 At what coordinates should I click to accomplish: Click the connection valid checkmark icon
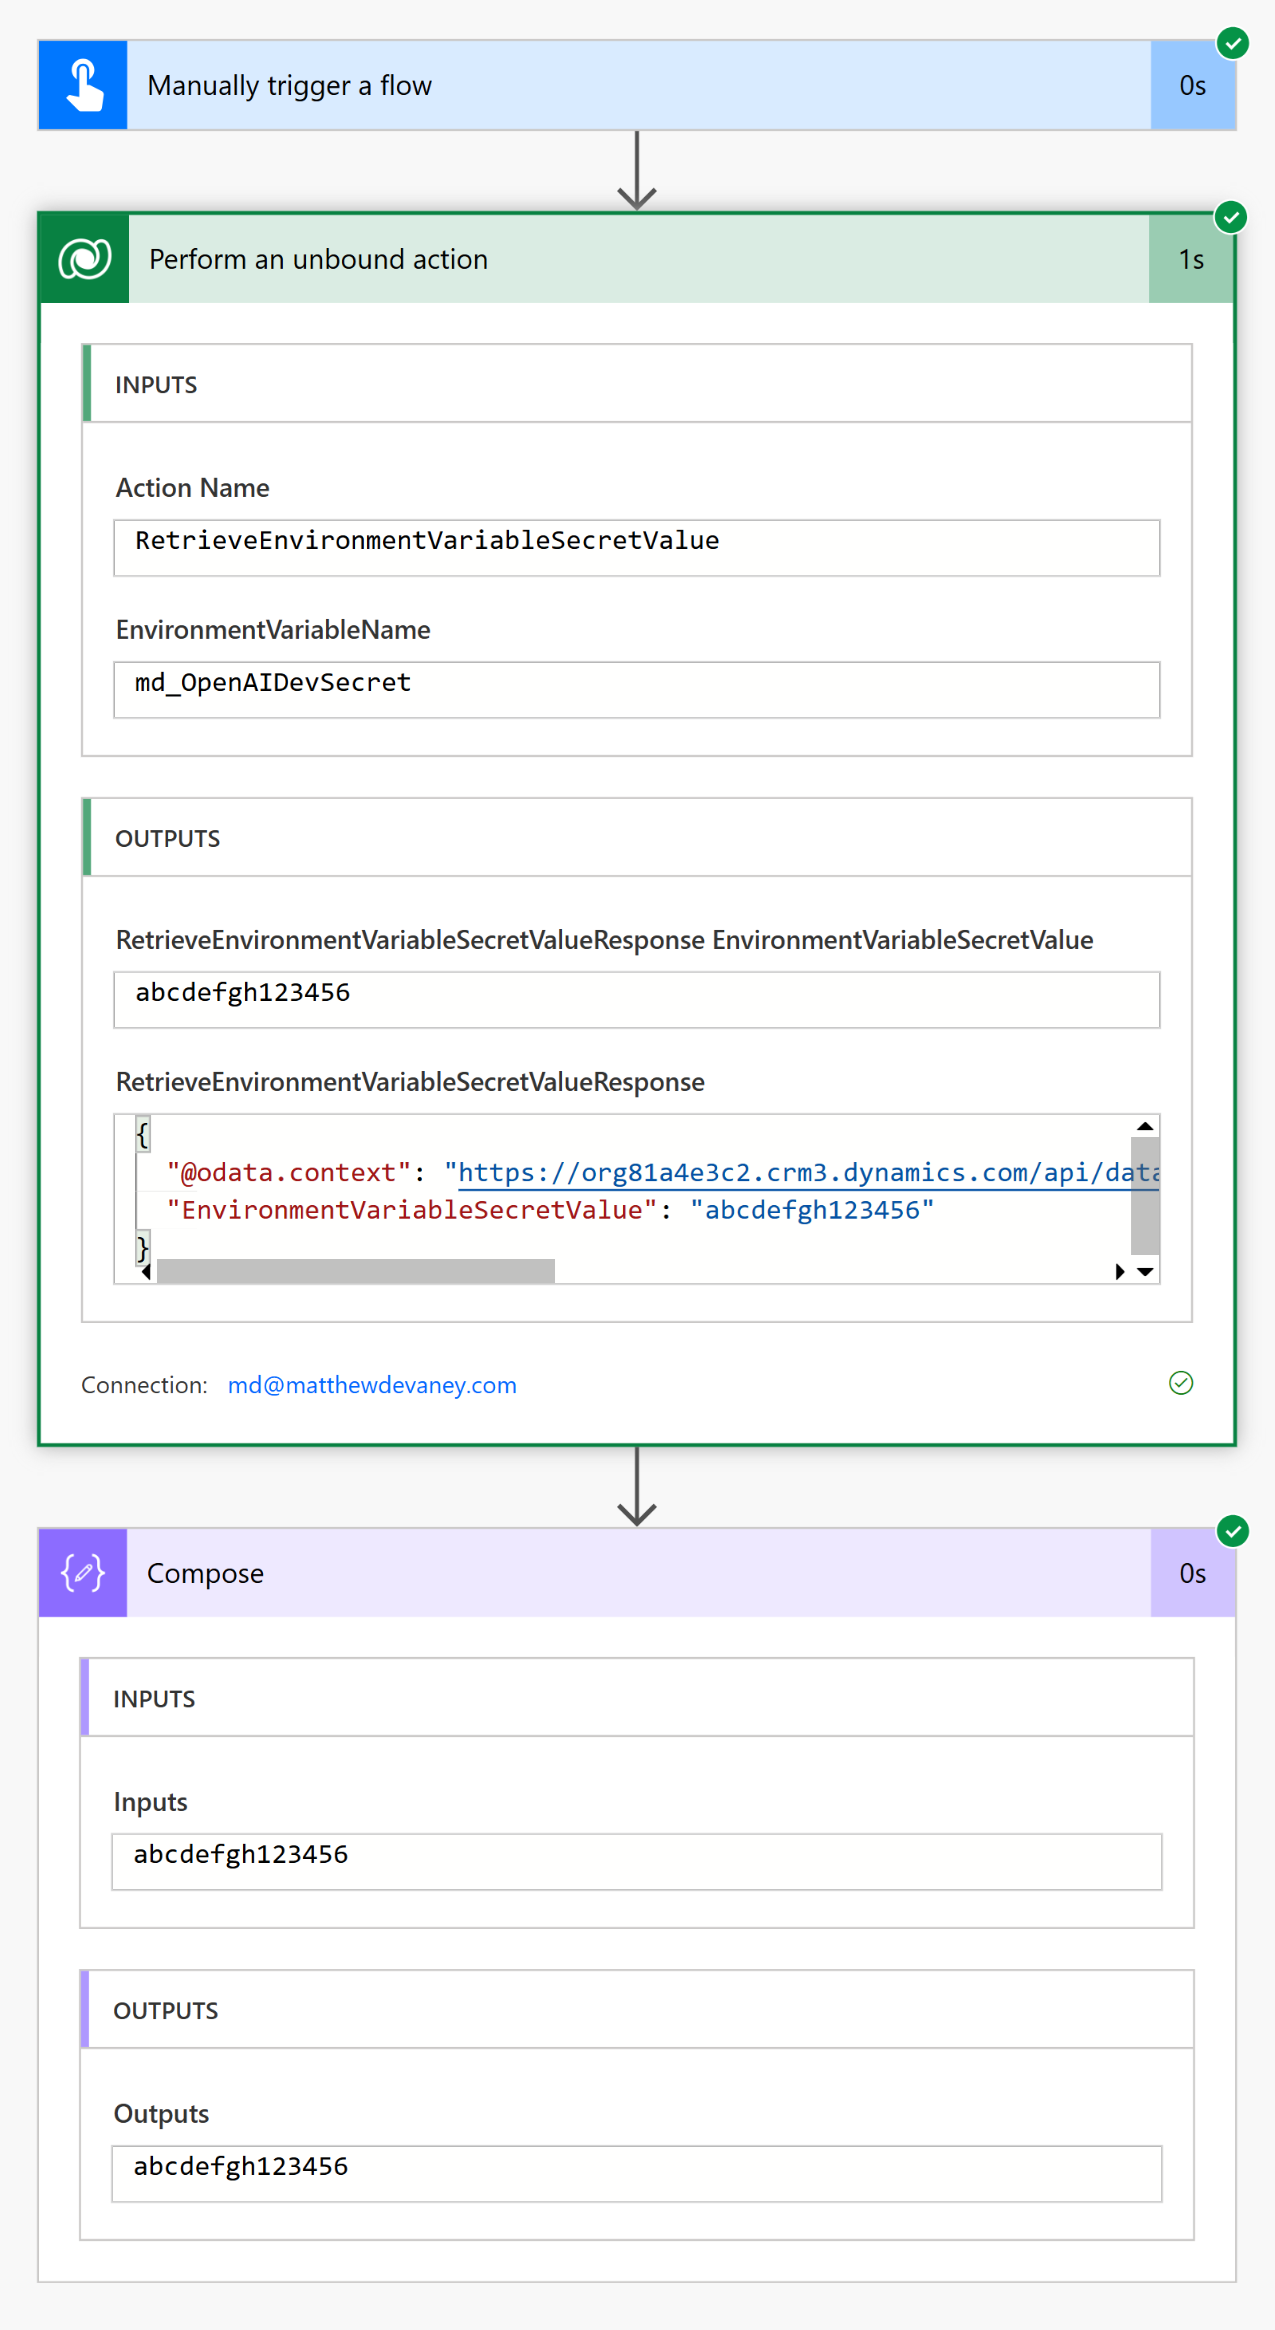(x=1181, y=1383)
